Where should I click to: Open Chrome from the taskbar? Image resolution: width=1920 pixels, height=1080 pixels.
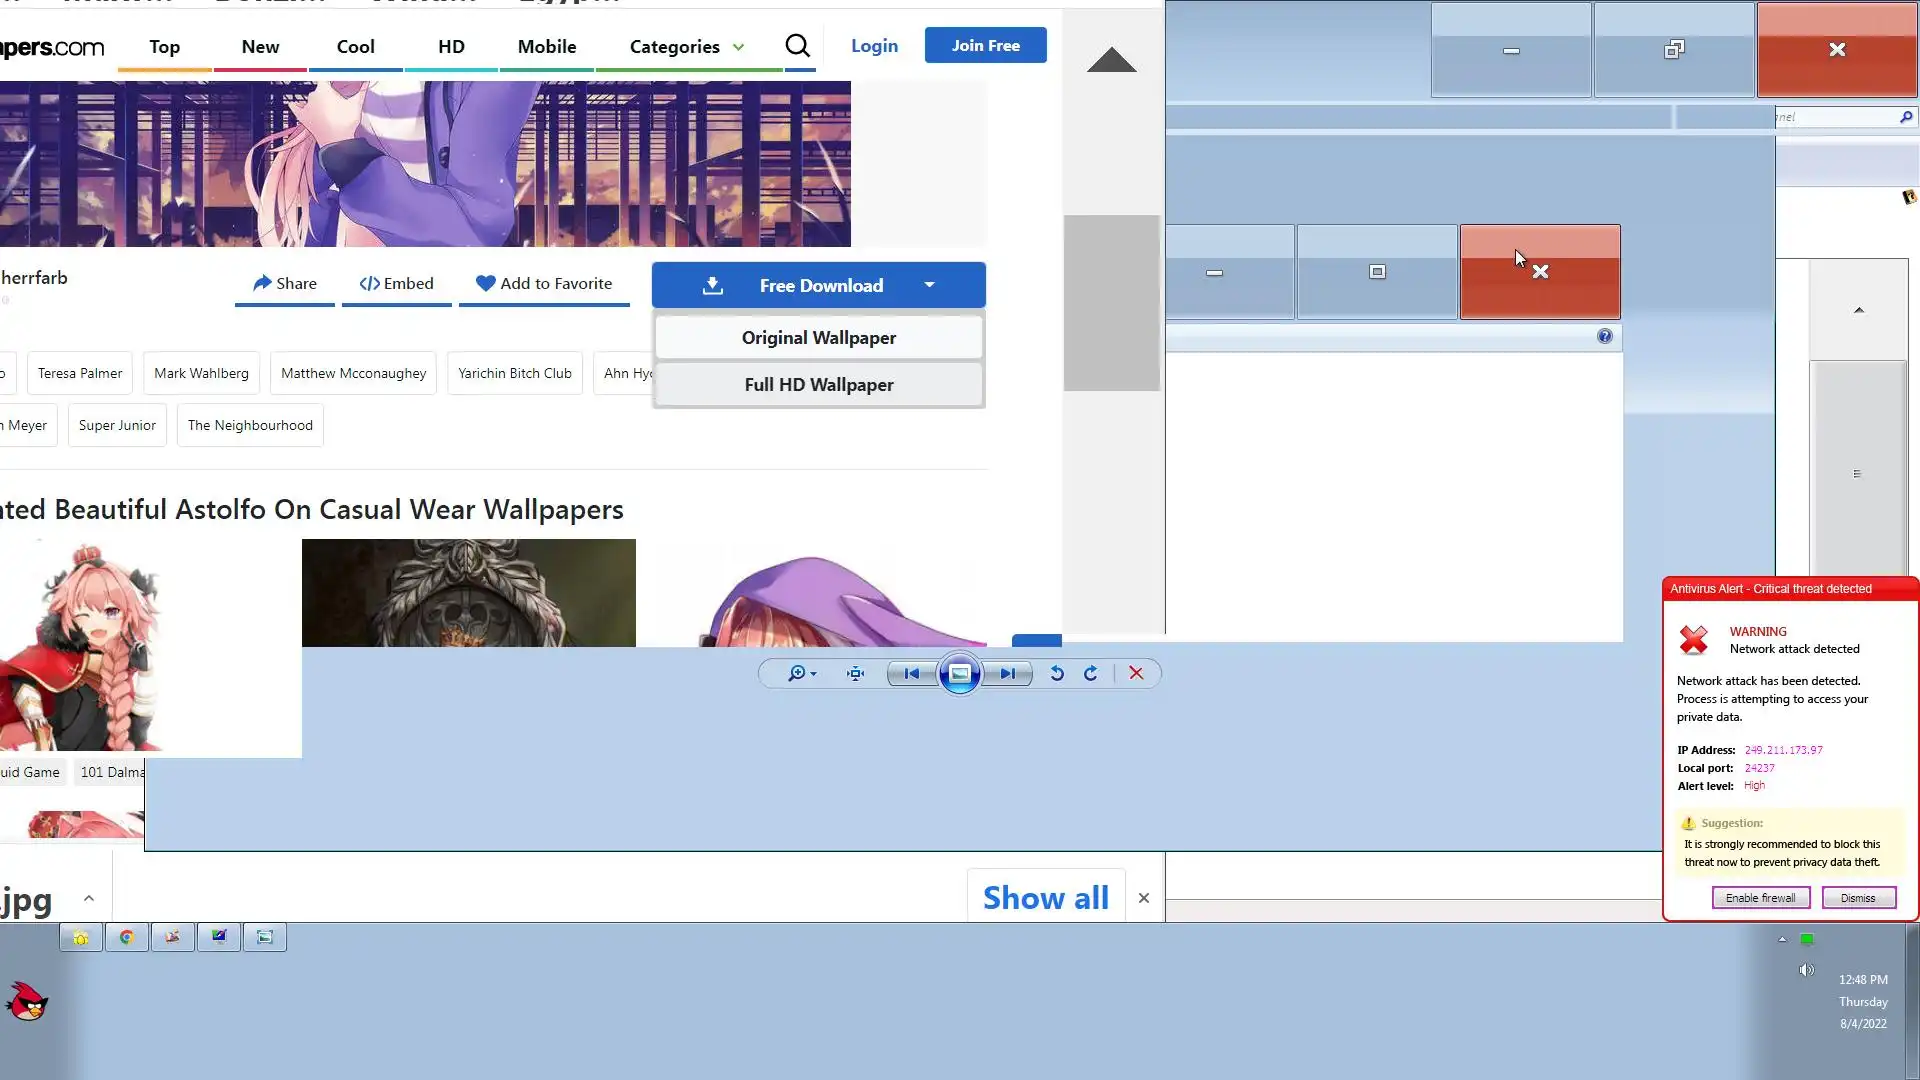point(127,937)
